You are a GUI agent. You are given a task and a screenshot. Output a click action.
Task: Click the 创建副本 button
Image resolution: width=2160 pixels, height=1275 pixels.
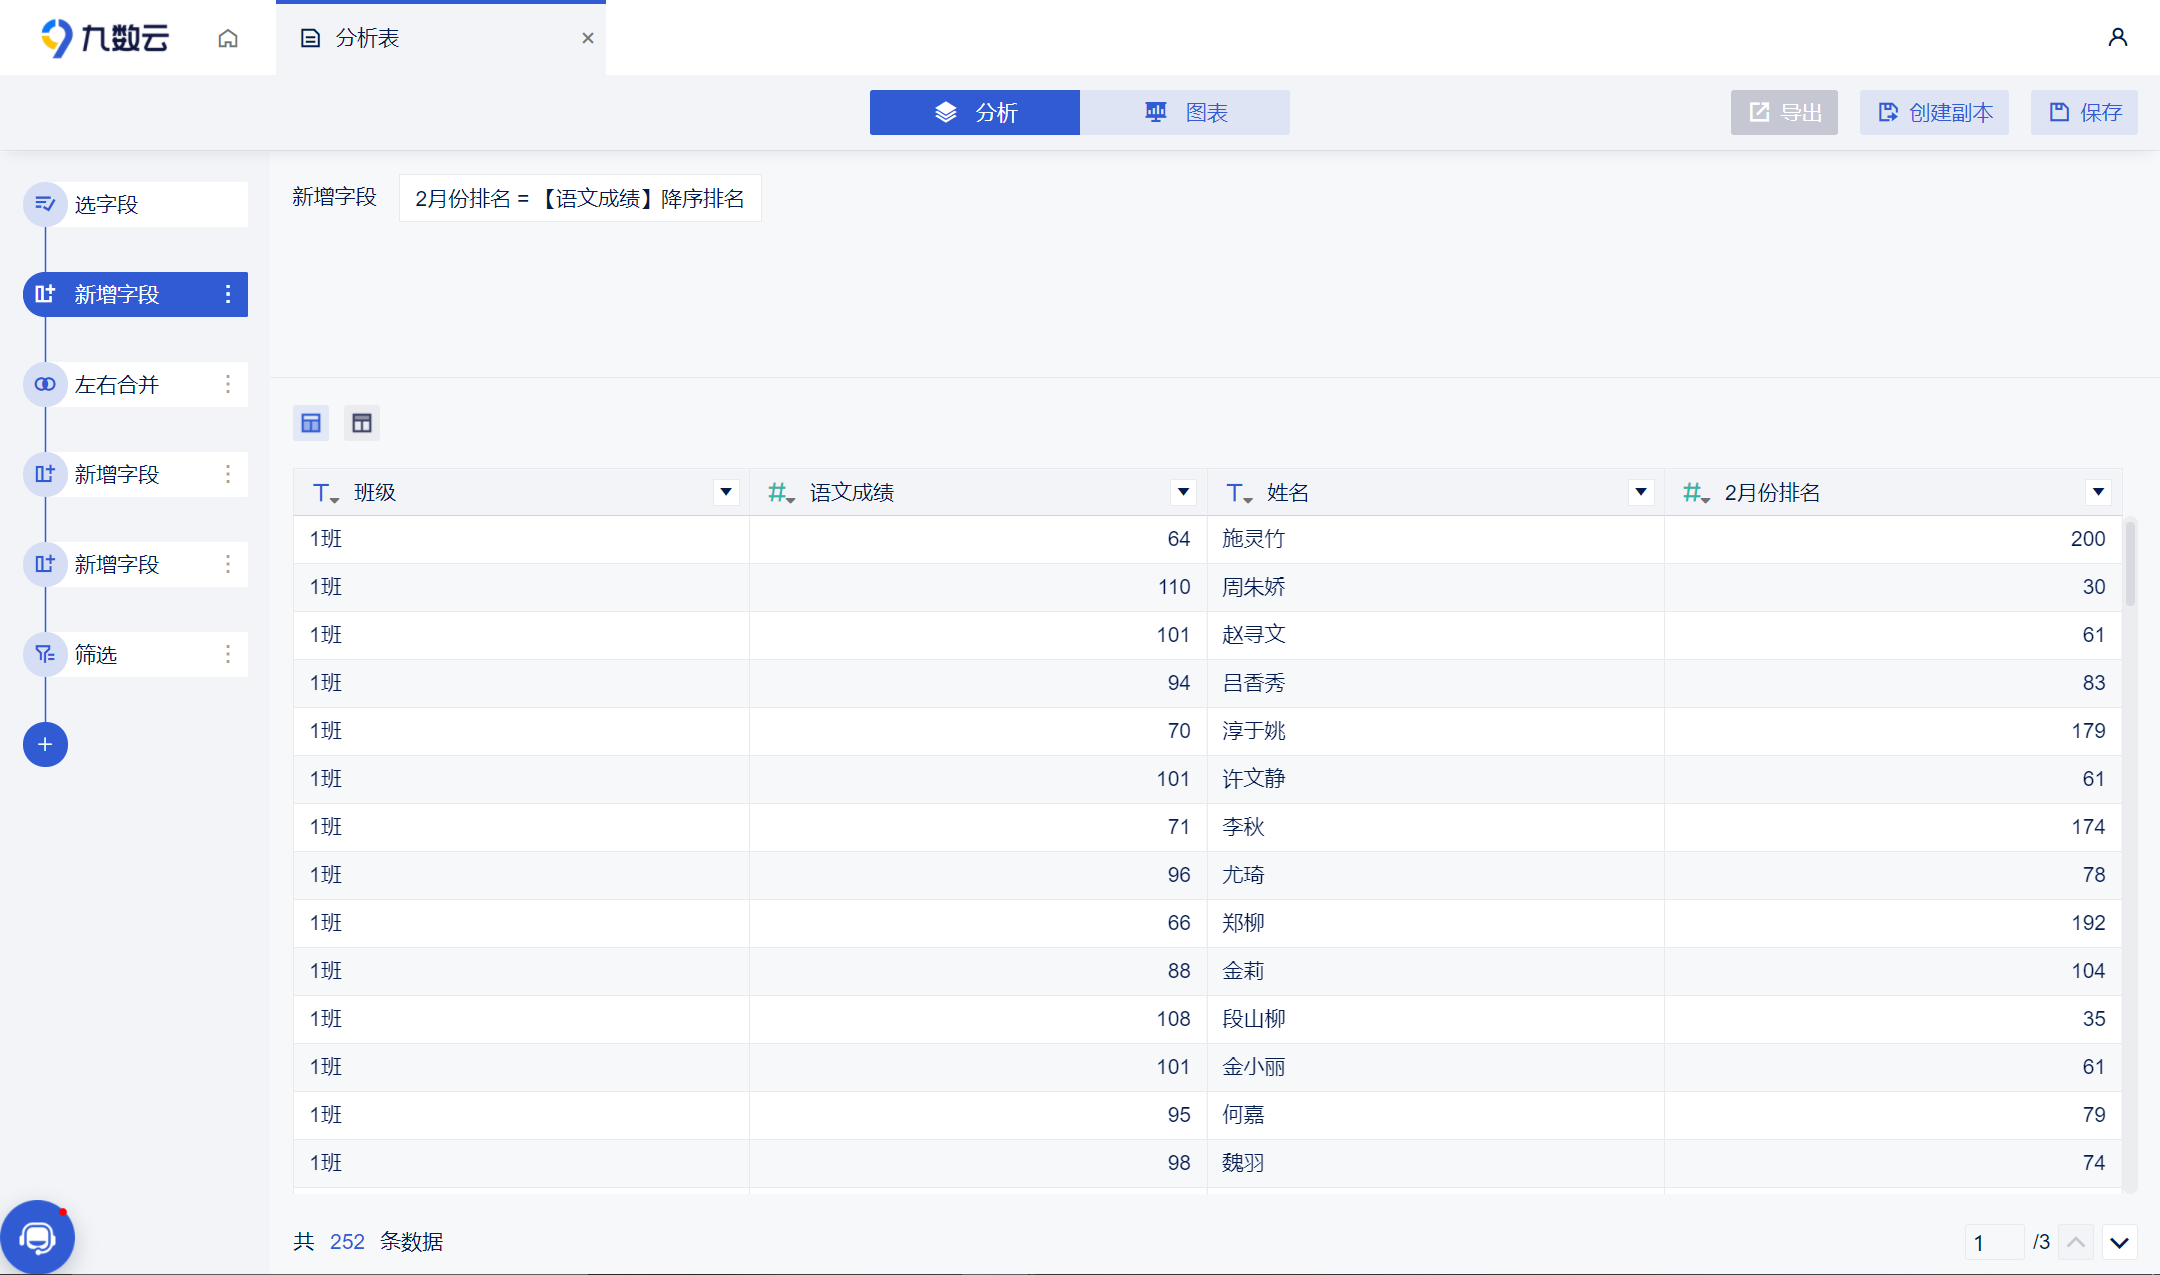point(1934,112)
